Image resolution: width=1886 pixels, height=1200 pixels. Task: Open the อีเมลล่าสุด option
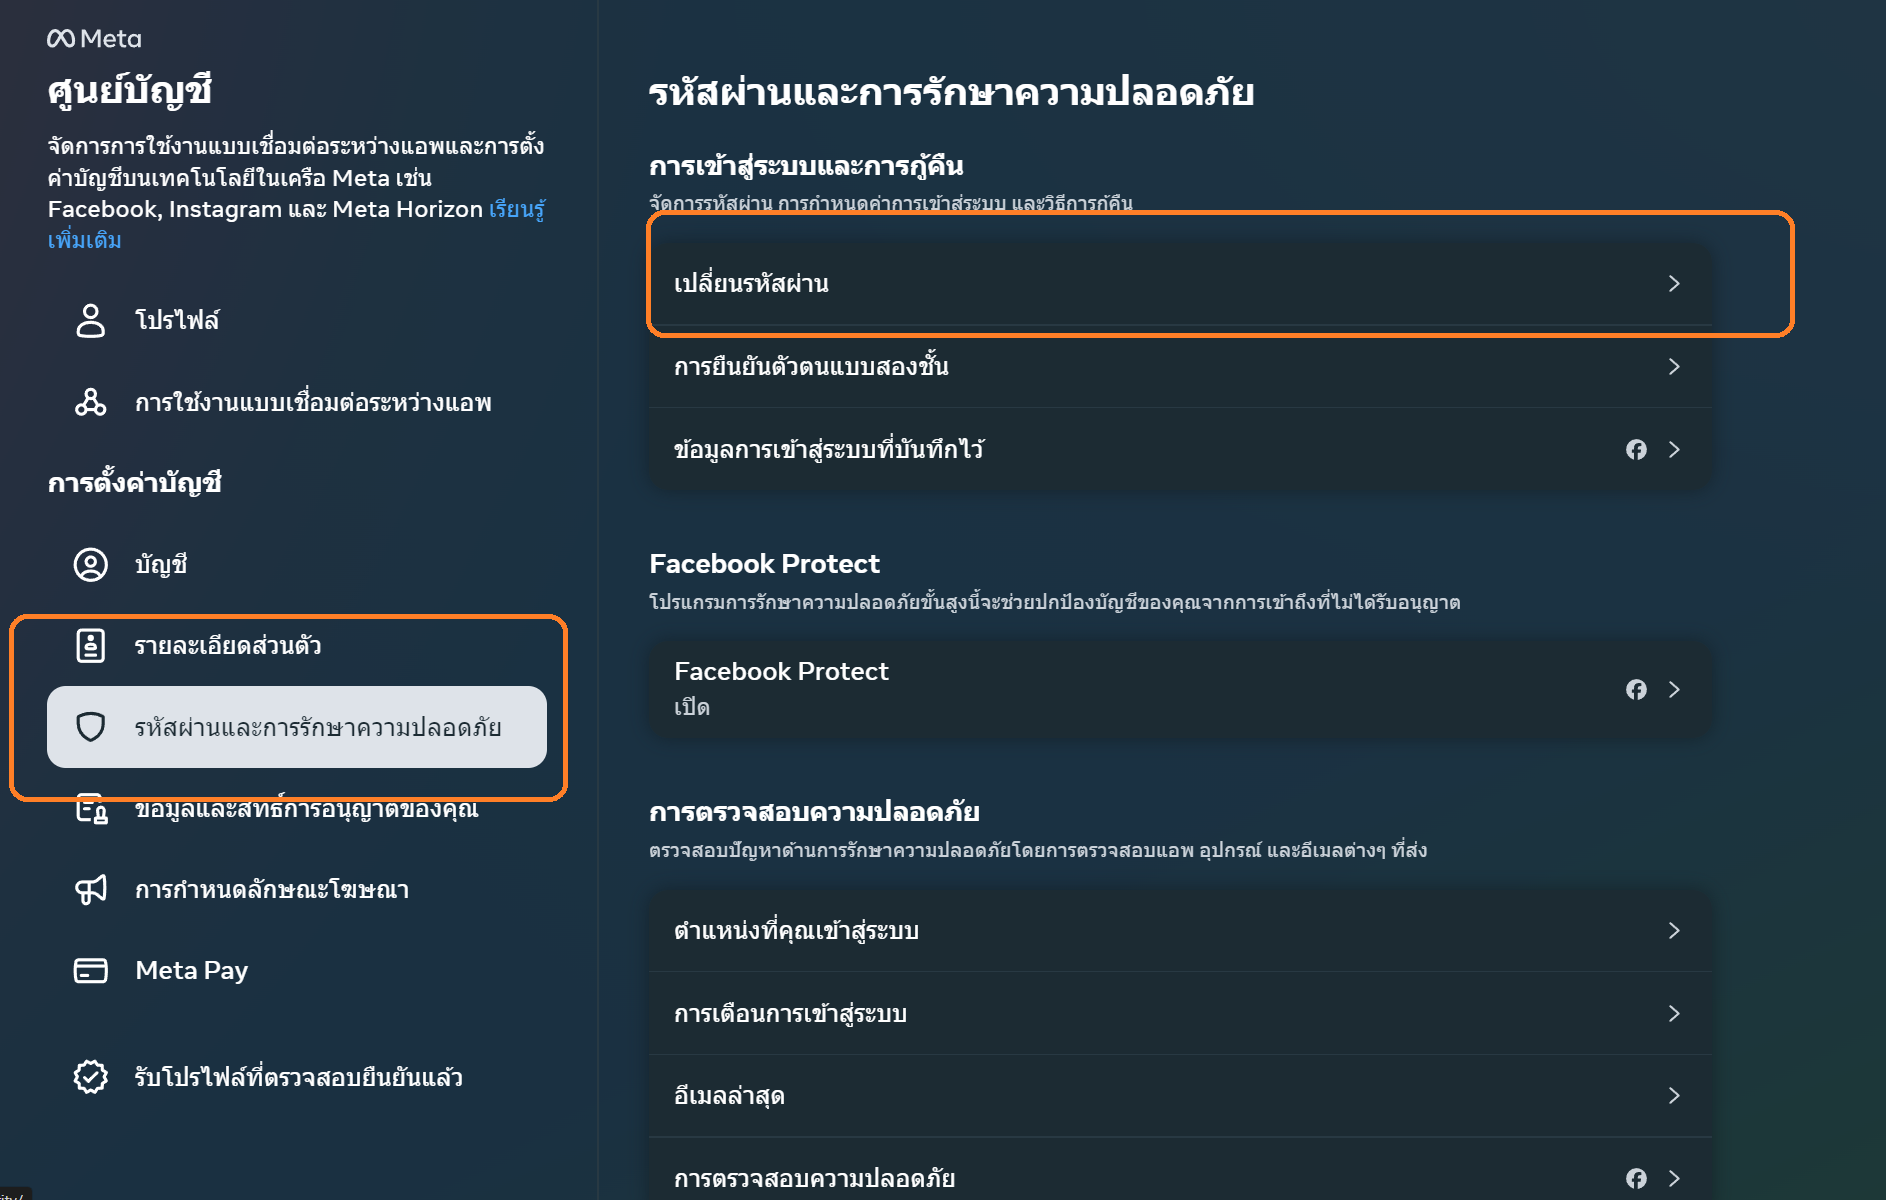tap(1180, 1096)
